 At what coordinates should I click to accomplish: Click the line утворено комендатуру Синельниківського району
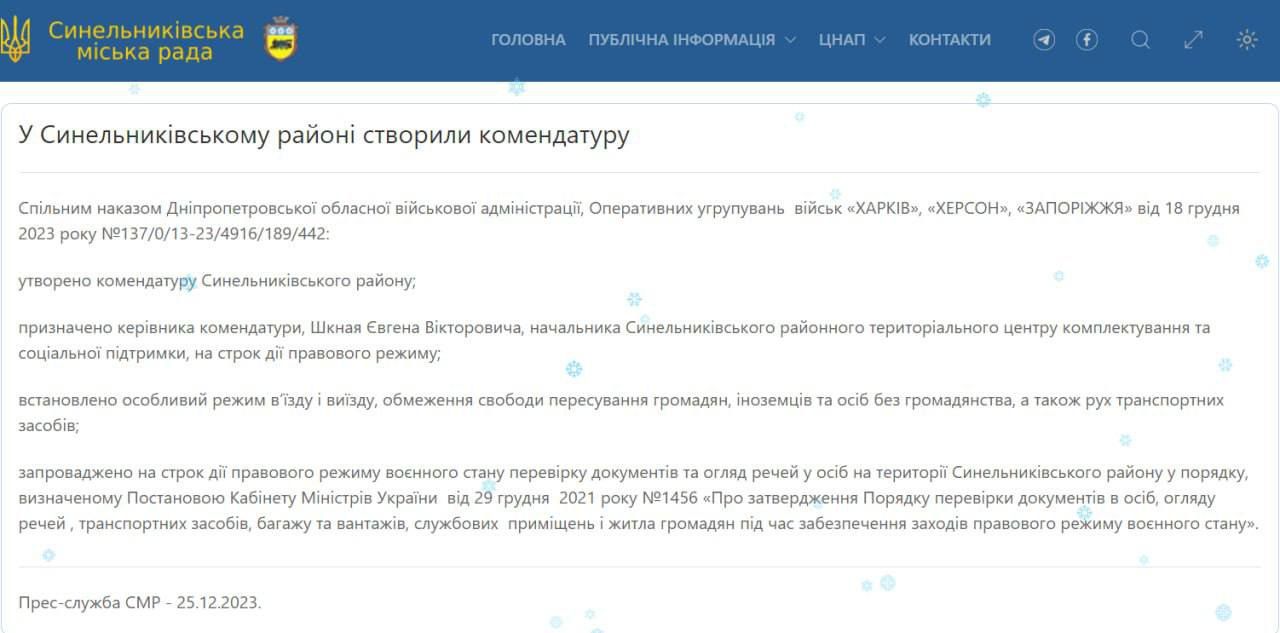217,281
